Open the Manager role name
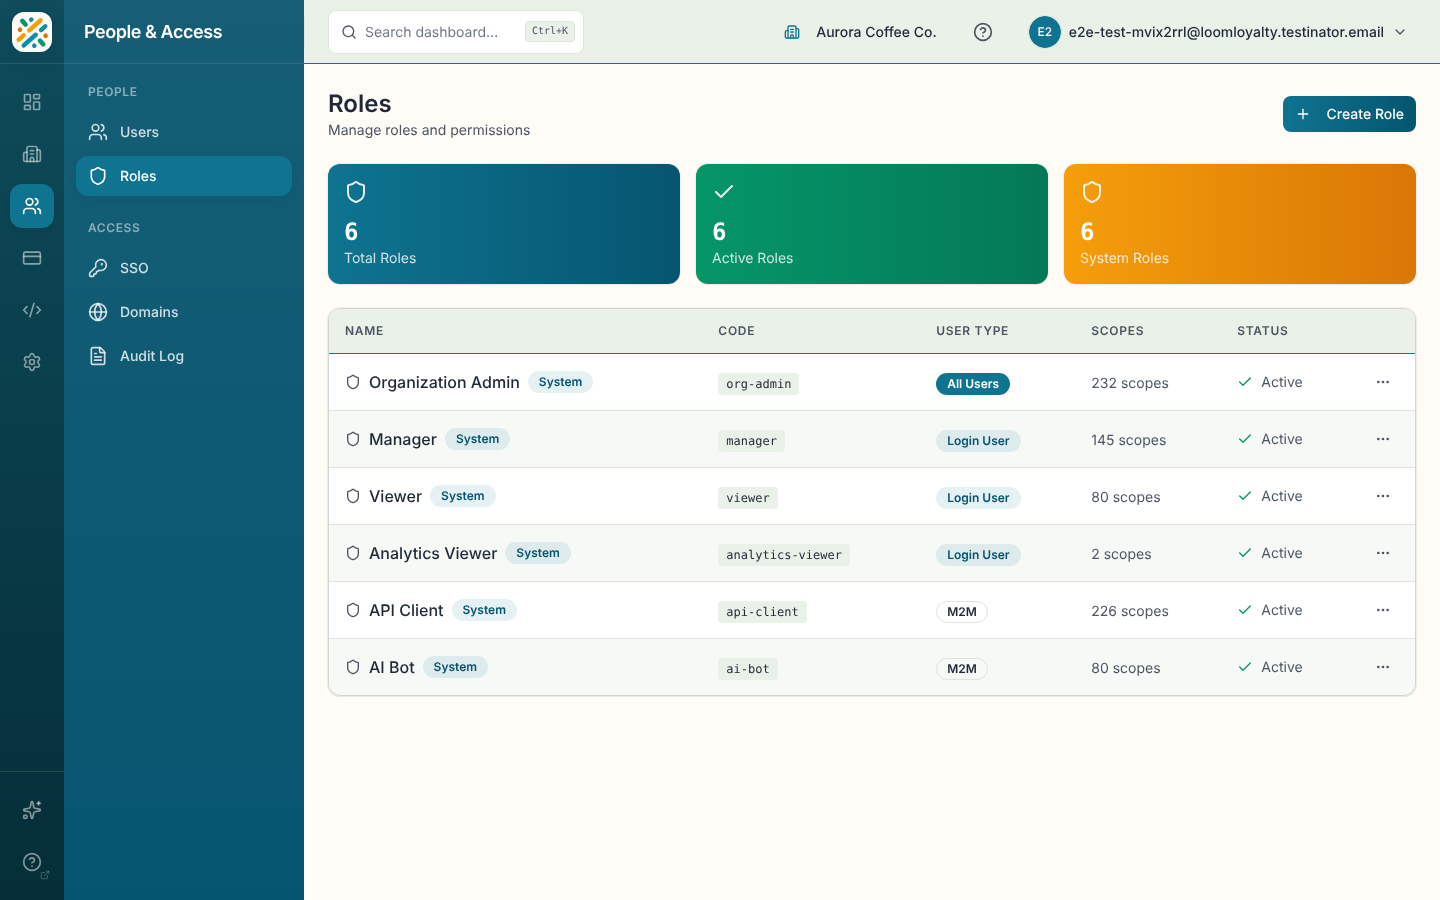Viewport: 1440px width, 900px height. pos(403,439)
